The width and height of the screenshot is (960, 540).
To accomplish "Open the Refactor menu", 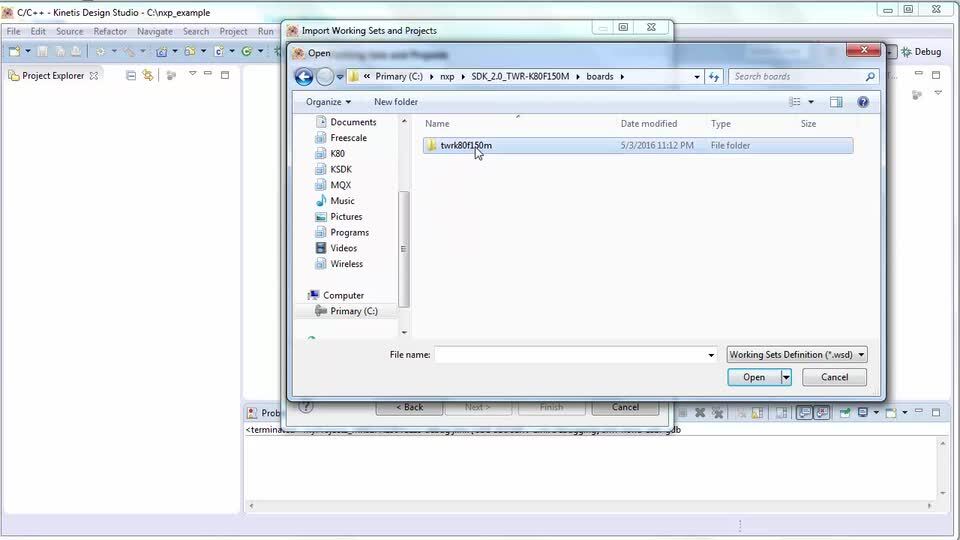I will 110,31.
